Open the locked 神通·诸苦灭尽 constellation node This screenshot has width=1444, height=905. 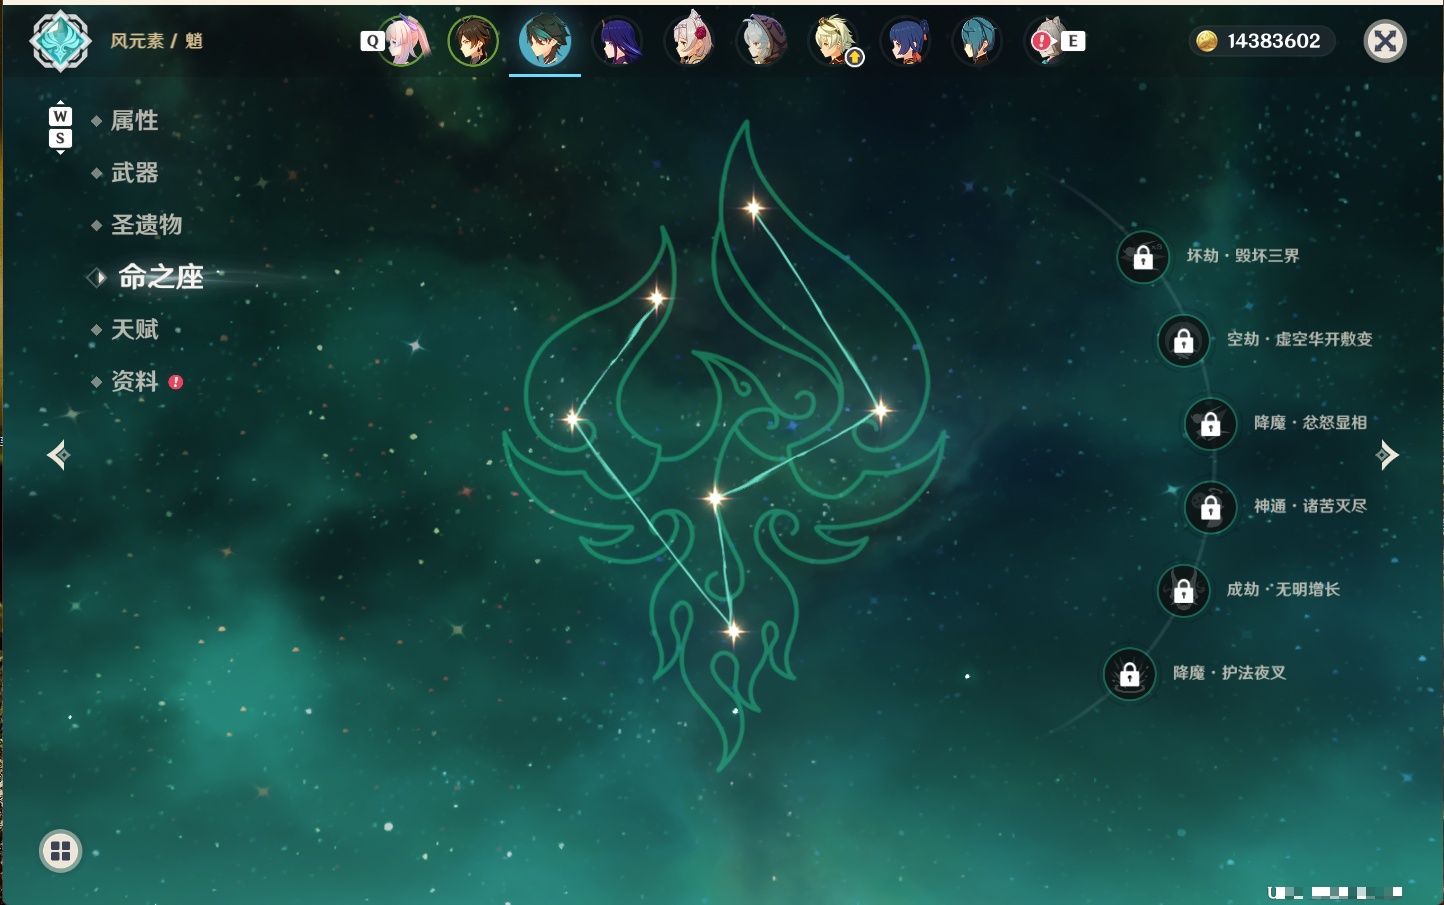pyautogui.click(x=1211, y=508)
